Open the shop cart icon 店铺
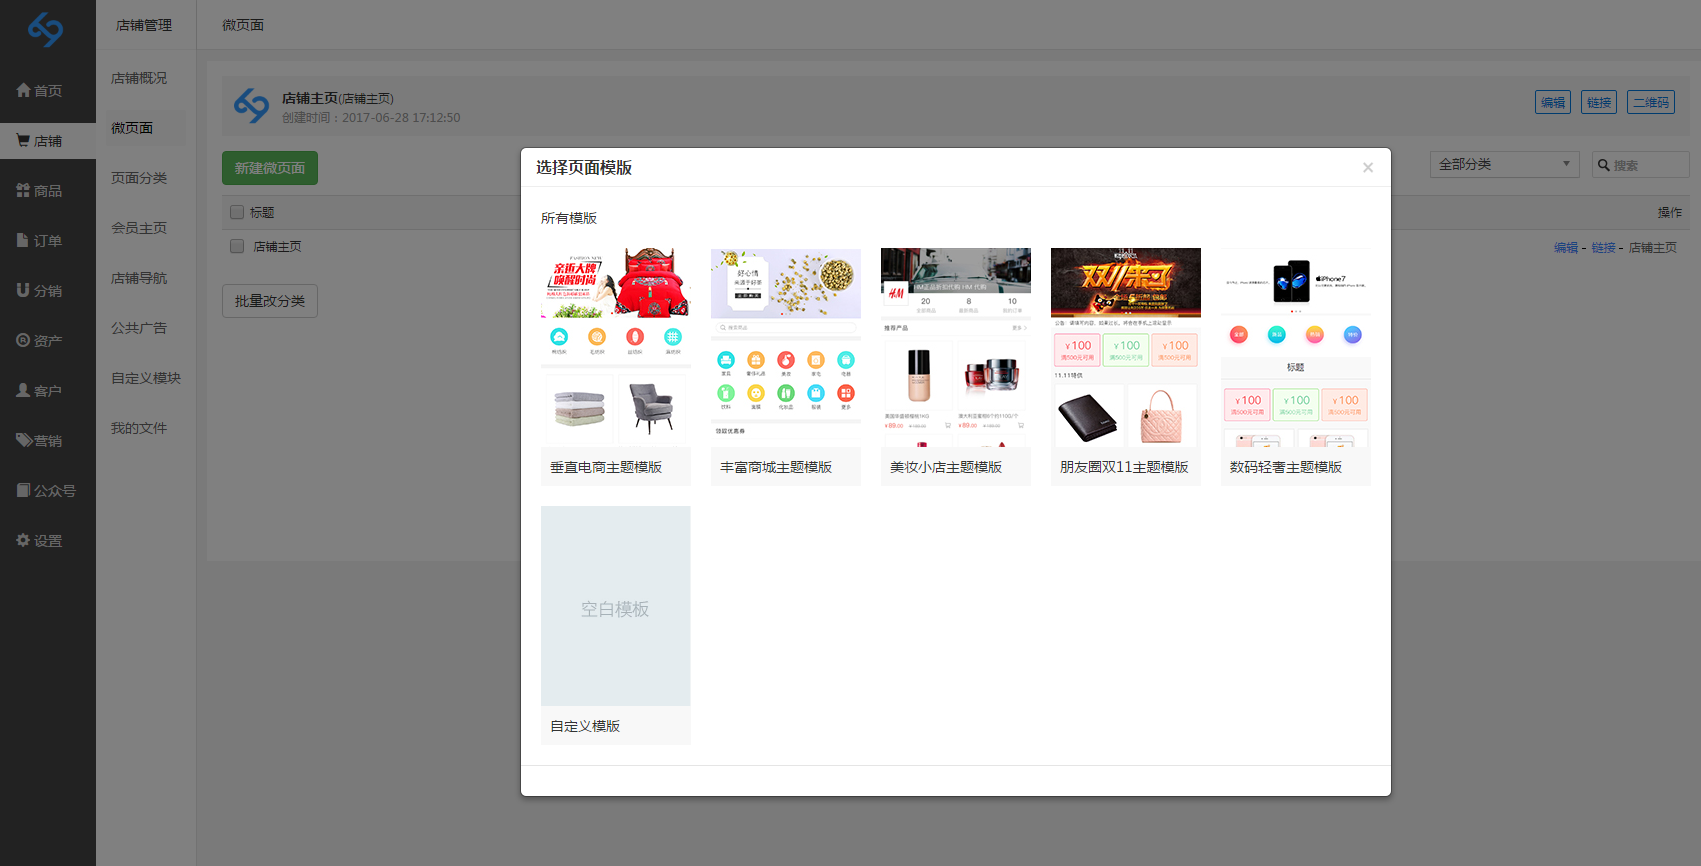This screenshot has width=1701, height=866. 23,141
